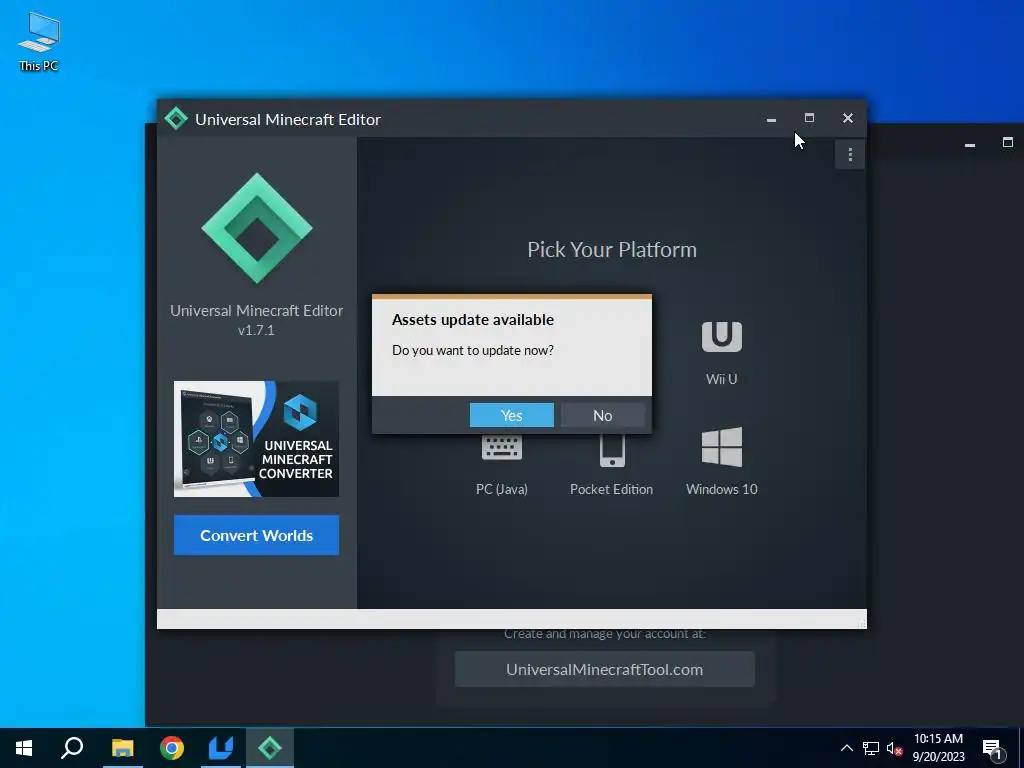The height and width of the screenshot is (768, 1024).
Task: Click the Wii U label
Action: (722, 379)
